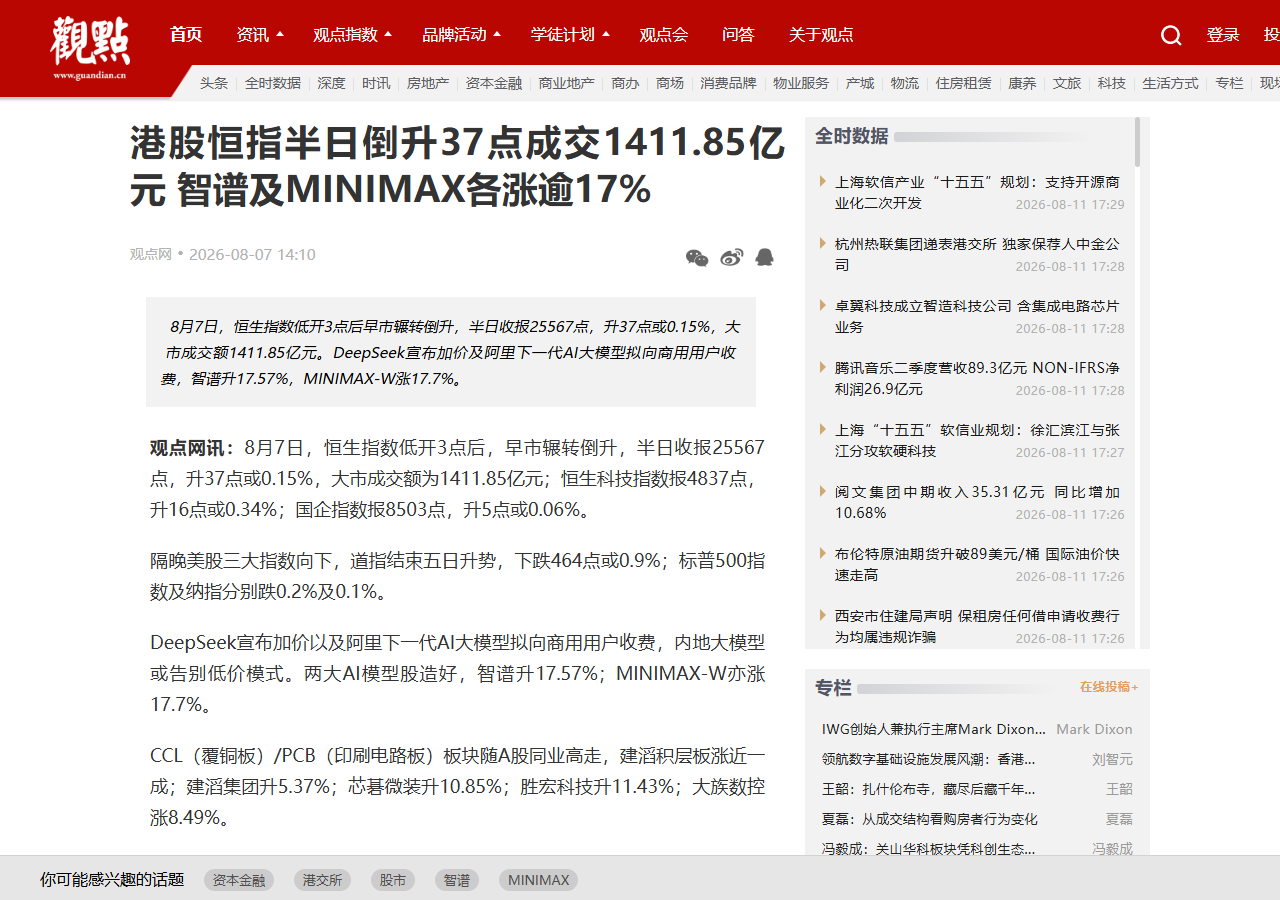The height and width of the screenshot is (900, 1280).
Task: Select the 商办 sub-navigation tab
Action: pyautogui.click(x=625, y=83)
